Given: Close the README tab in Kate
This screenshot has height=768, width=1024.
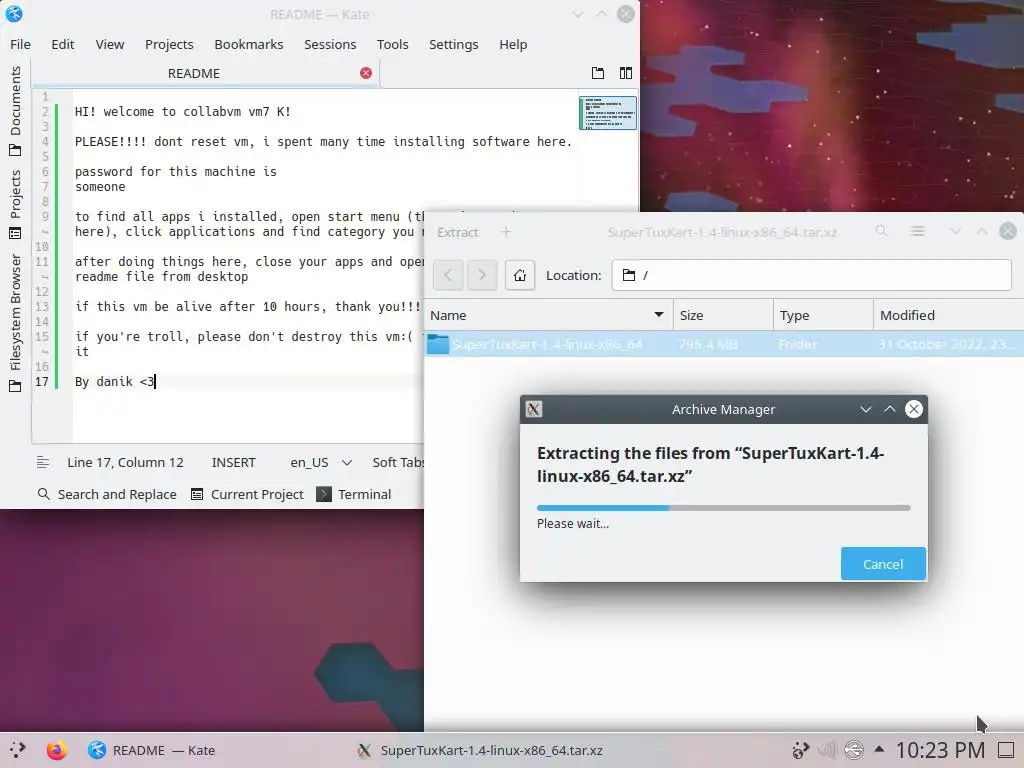Looking at the screenshot, I should tap(366, 73).
